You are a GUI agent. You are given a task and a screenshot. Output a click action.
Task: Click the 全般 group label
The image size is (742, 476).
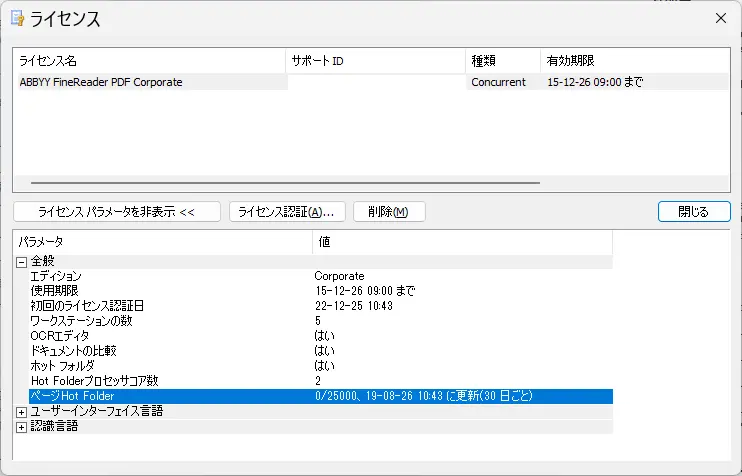click(43, 261)
